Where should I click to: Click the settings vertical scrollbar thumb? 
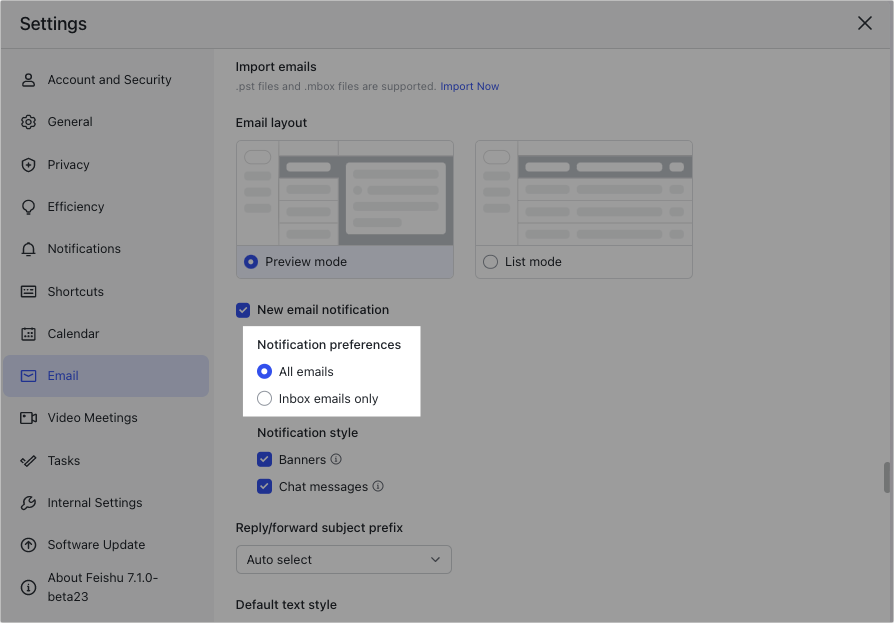(x=887, y=478)
